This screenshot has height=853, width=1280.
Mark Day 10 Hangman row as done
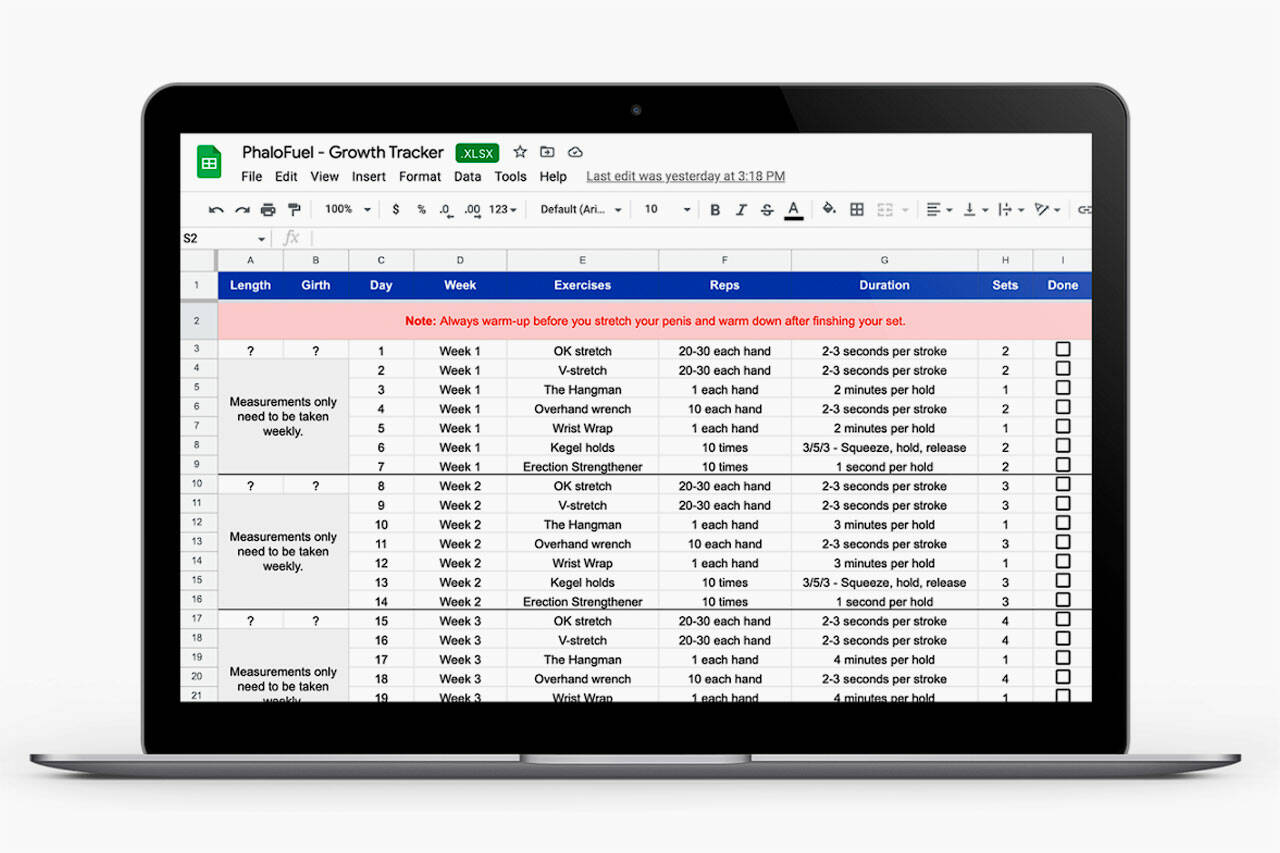coord(1062,523)
